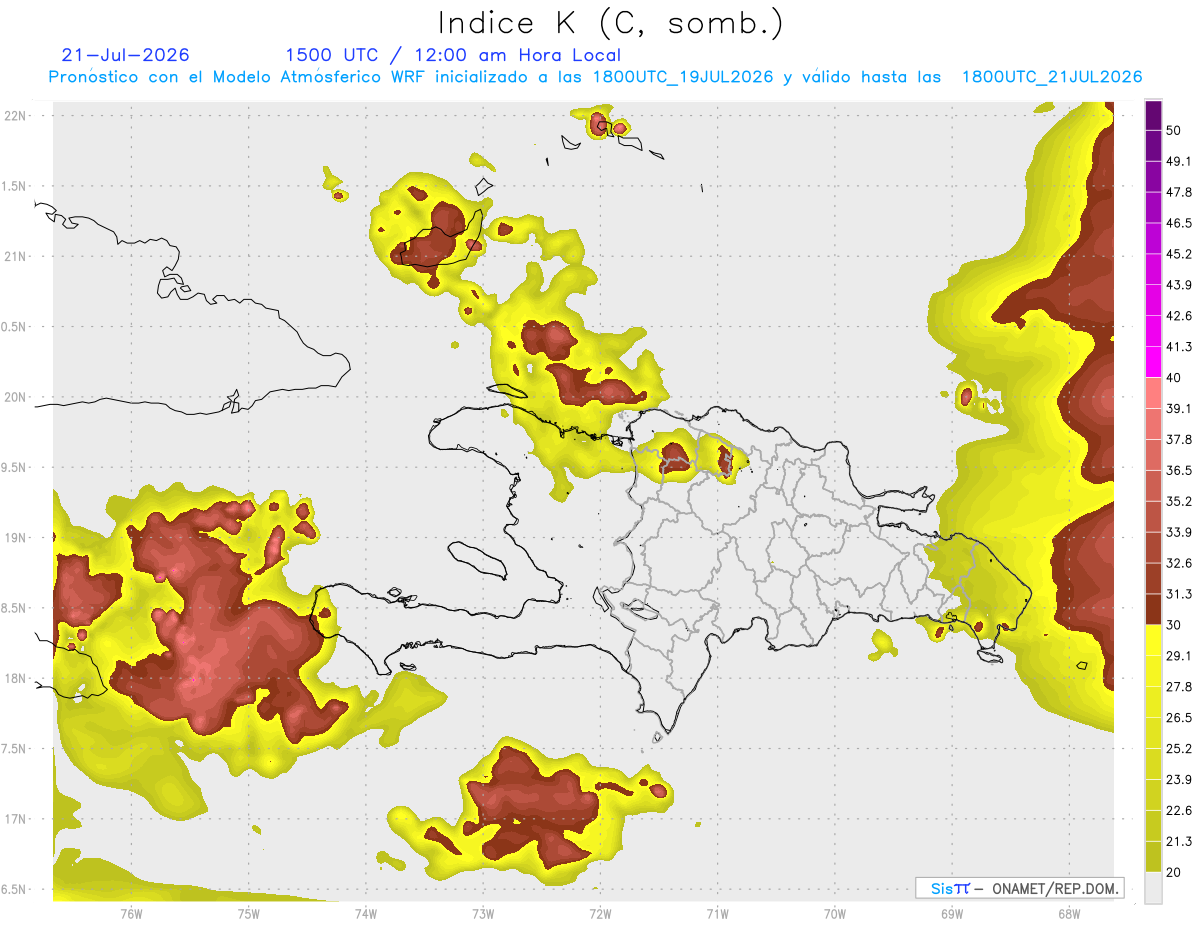
Task: Click the 73W longitude label
Action: [x=483, y=913]
